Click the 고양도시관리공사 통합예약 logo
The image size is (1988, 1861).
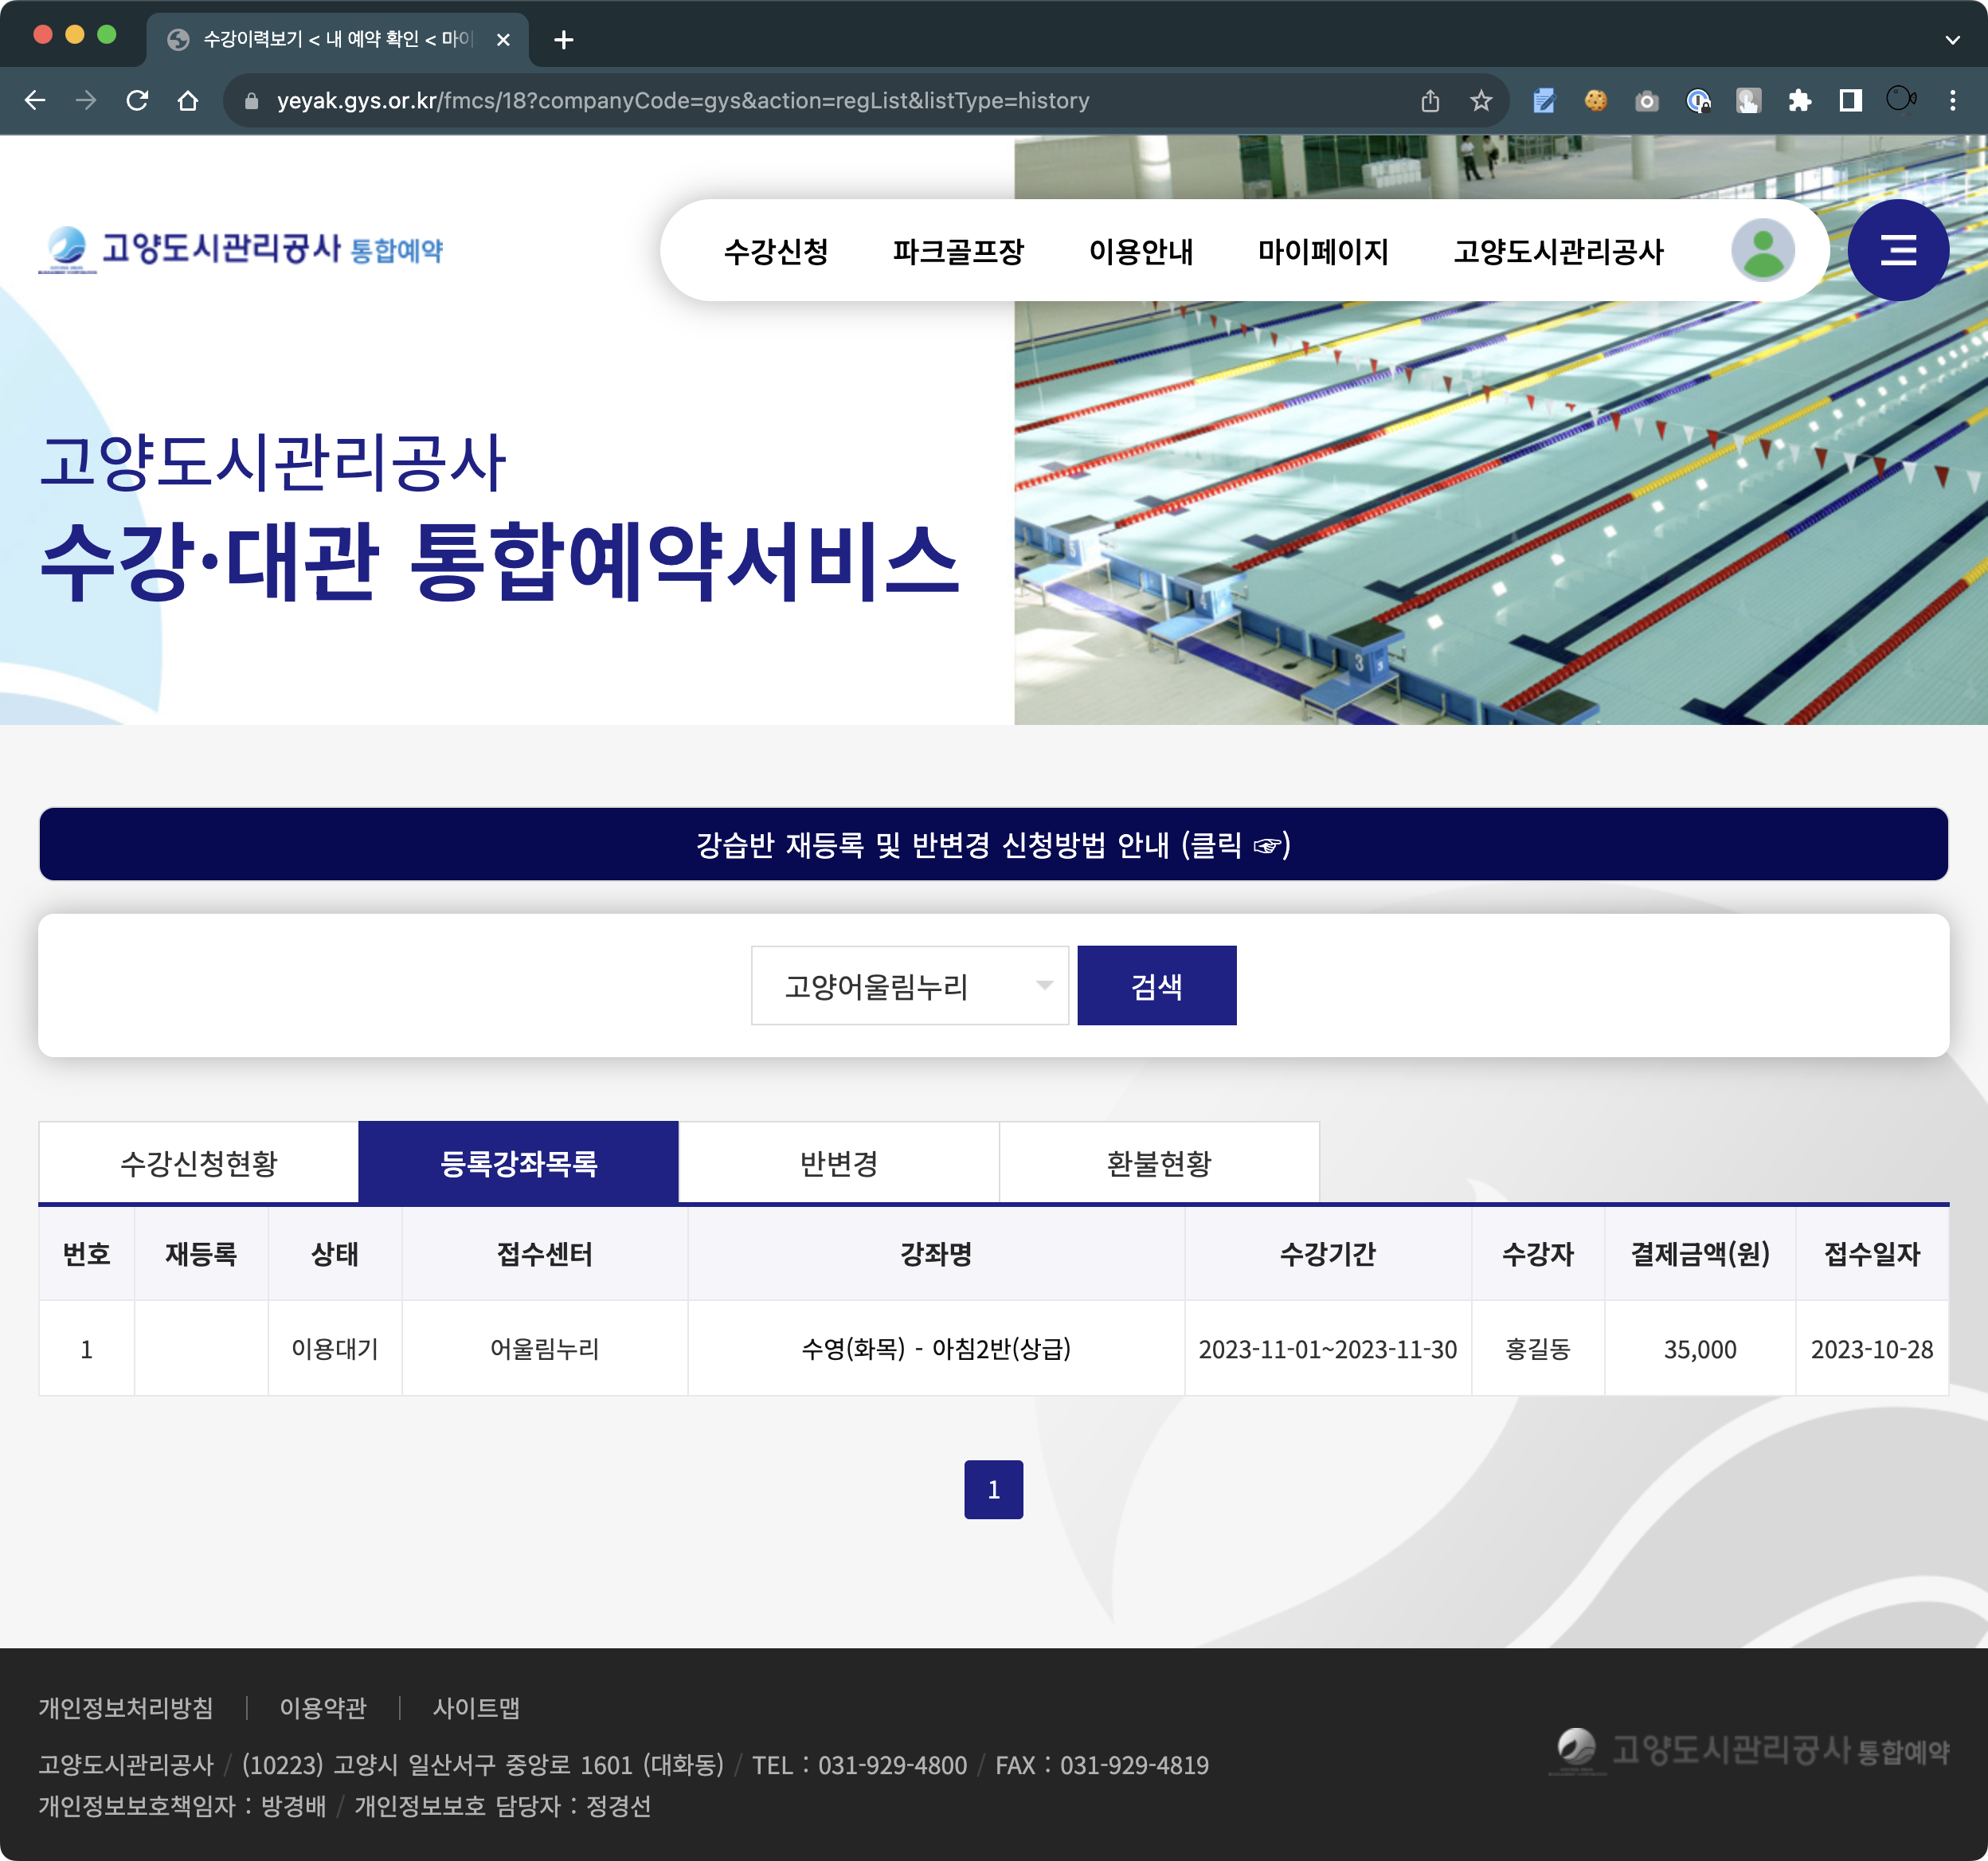click(241, 249)
